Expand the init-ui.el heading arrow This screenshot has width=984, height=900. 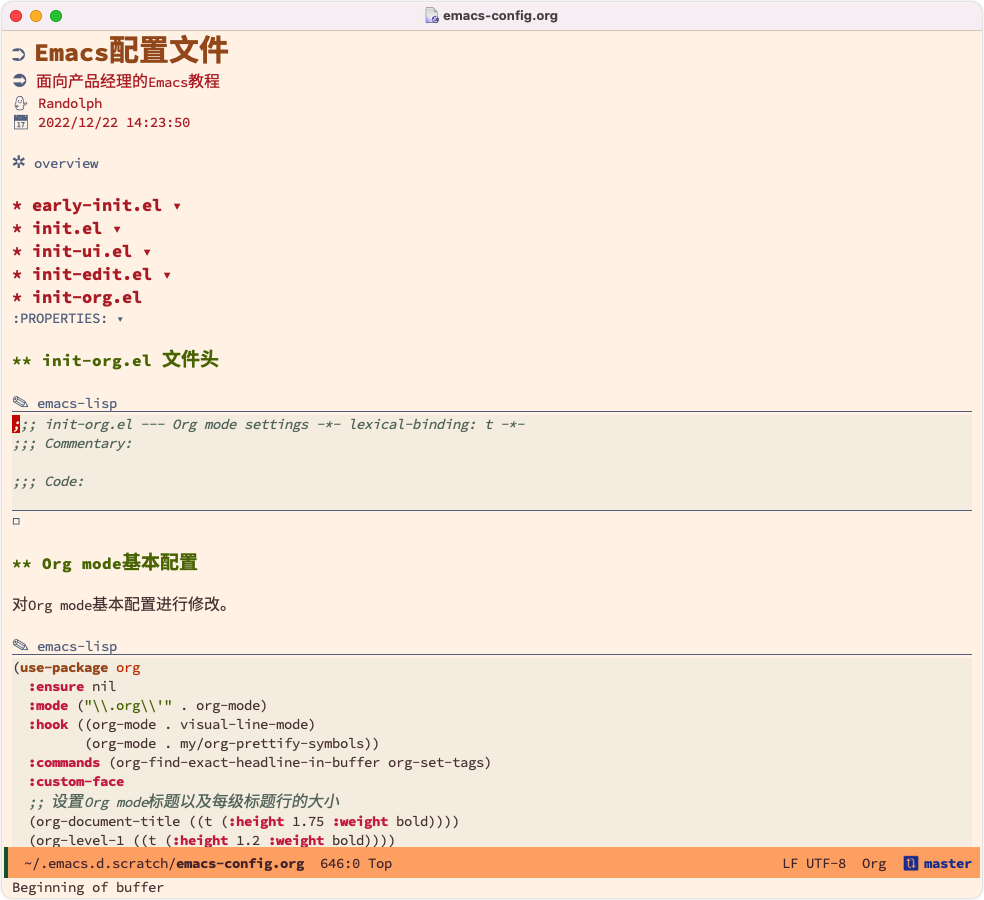click(147, 252)
